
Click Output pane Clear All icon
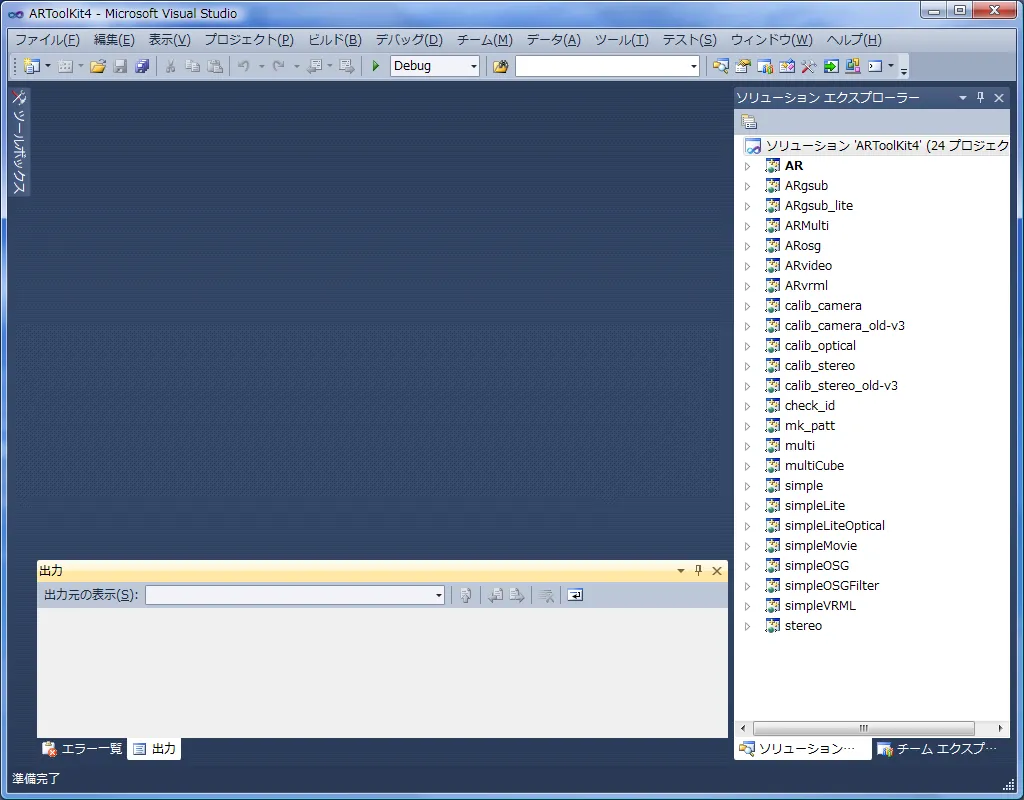[547, 595]
